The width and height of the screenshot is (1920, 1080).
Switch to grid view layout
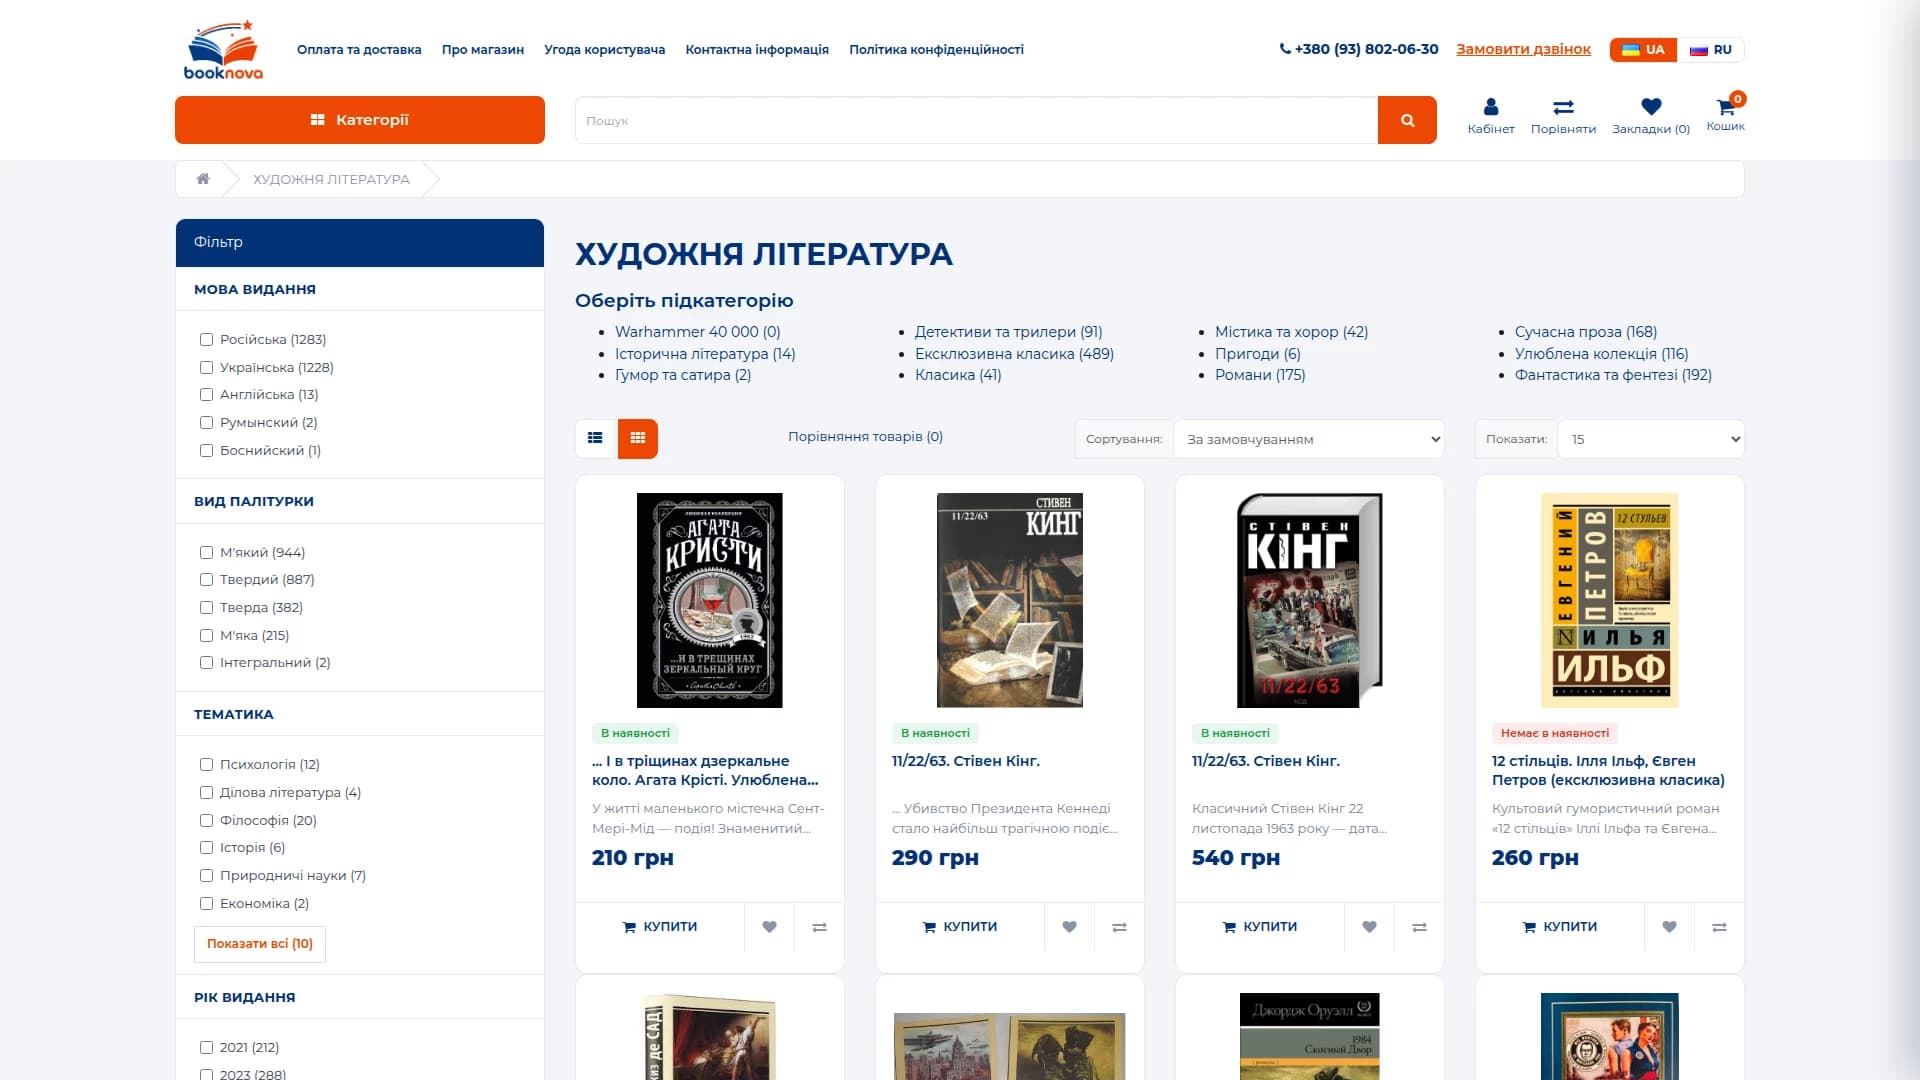638,438
